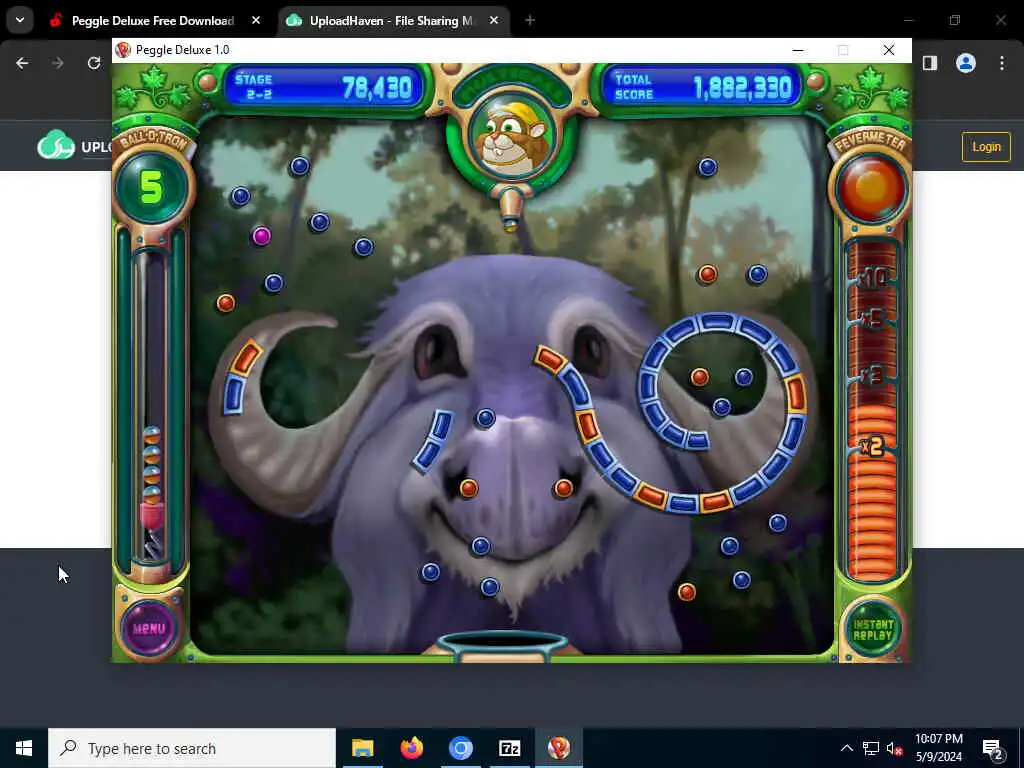1024x768 pixels.
Task: Open the browser three-dot menu
Action: pyautogui.click(x=1002, y=63)
